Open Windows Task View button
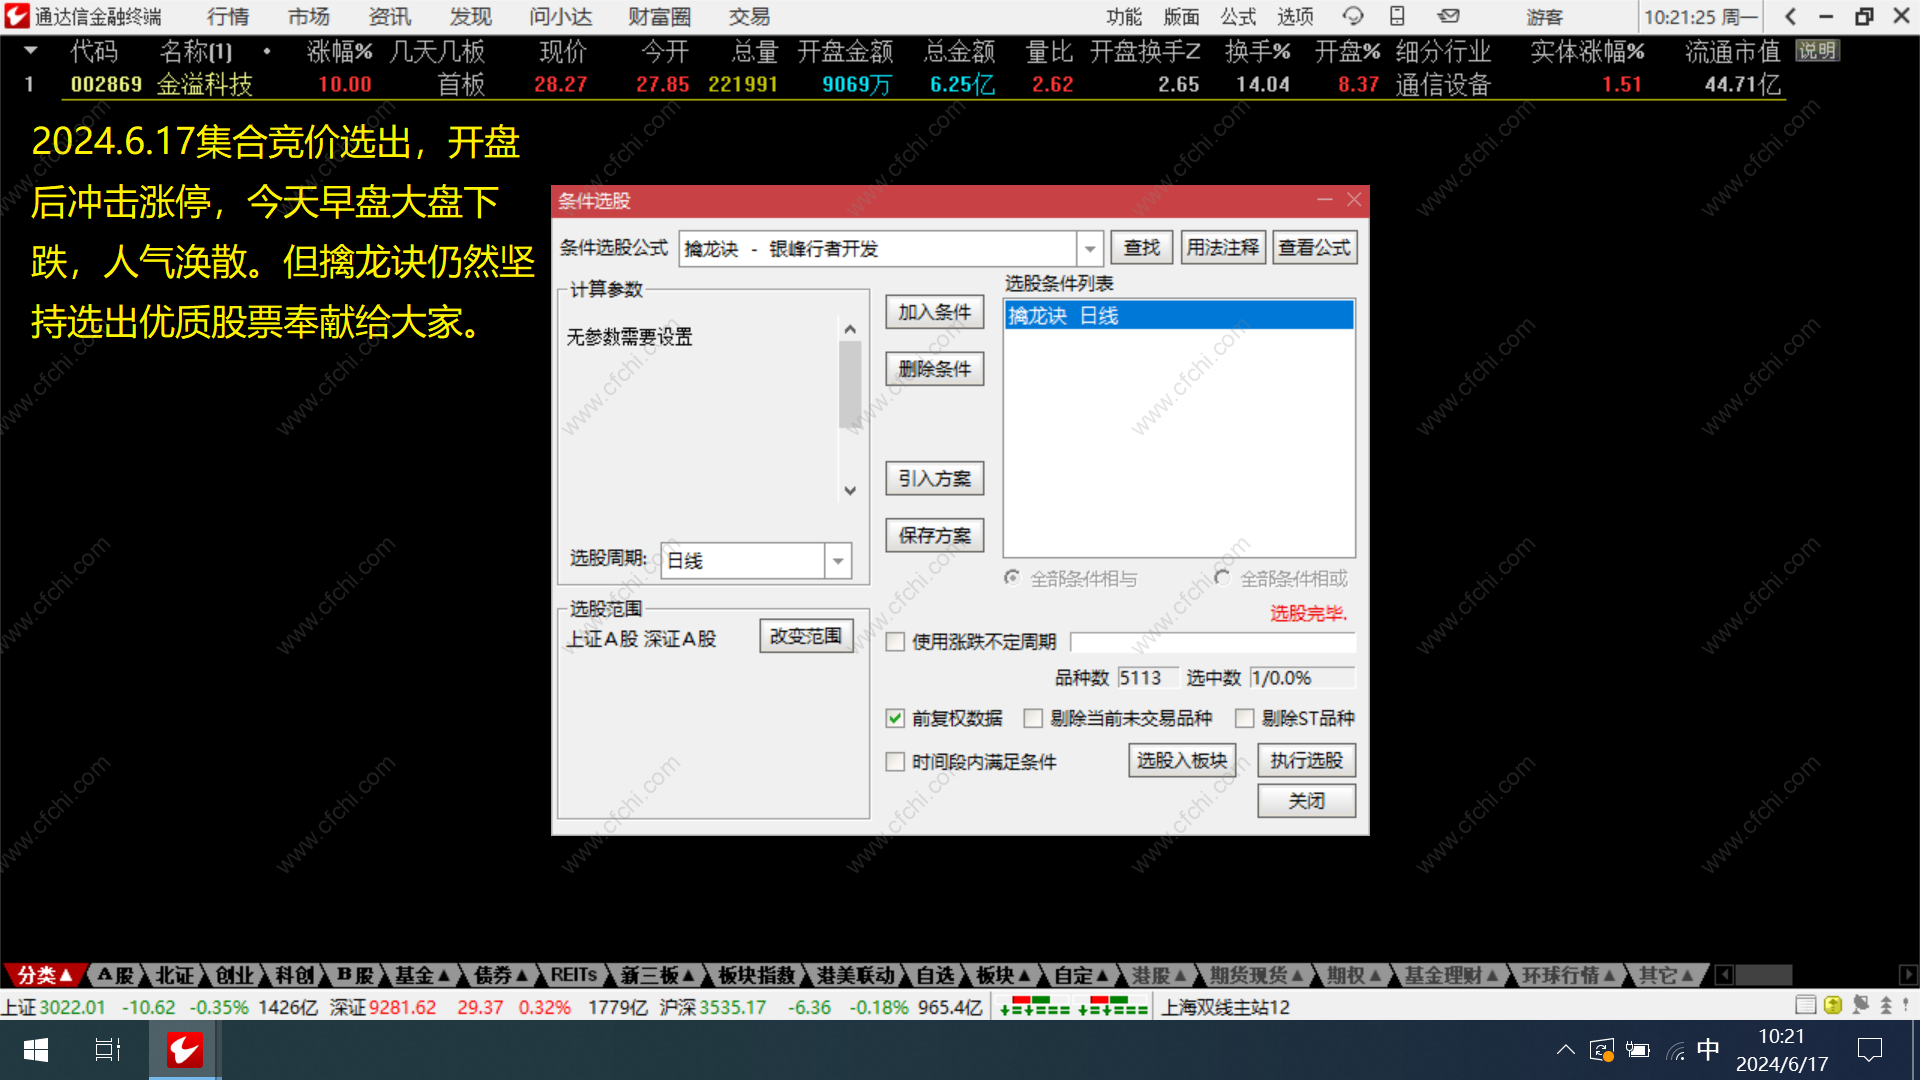Screen dimensions: 1920x1080 coord(107,1050)
